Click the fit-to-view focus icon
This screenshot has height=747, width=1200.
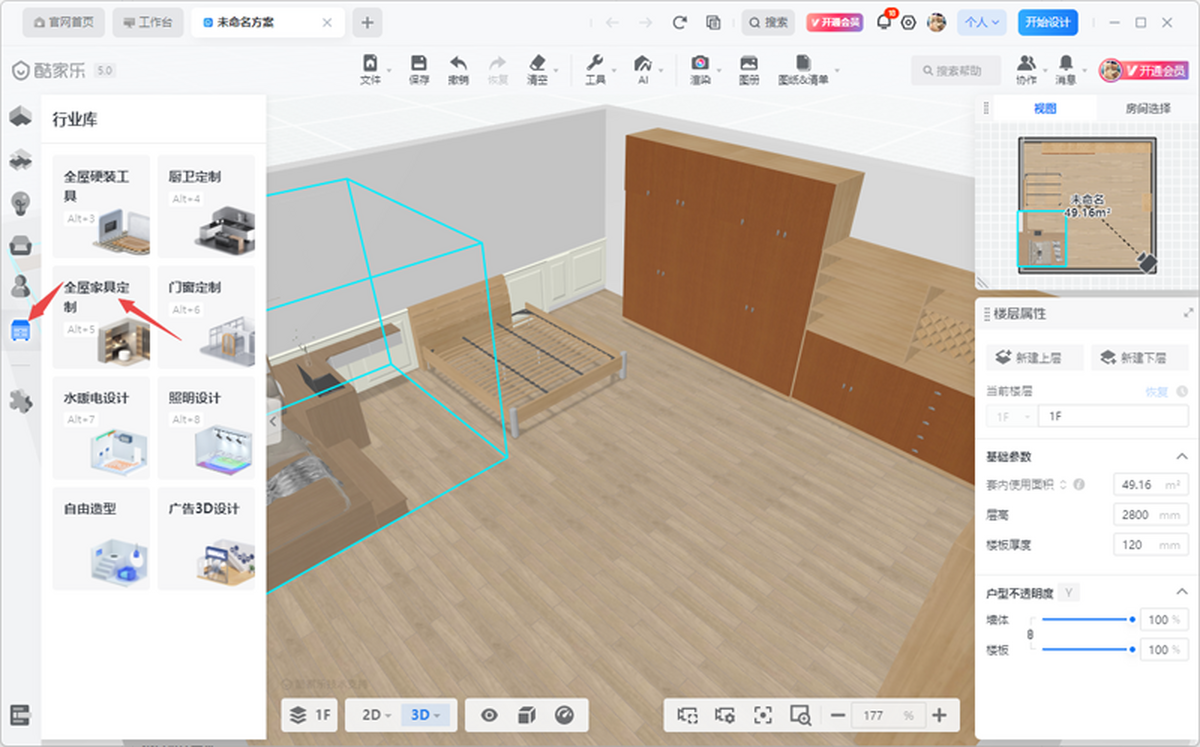pyautogui.click(x=763, y=715)
